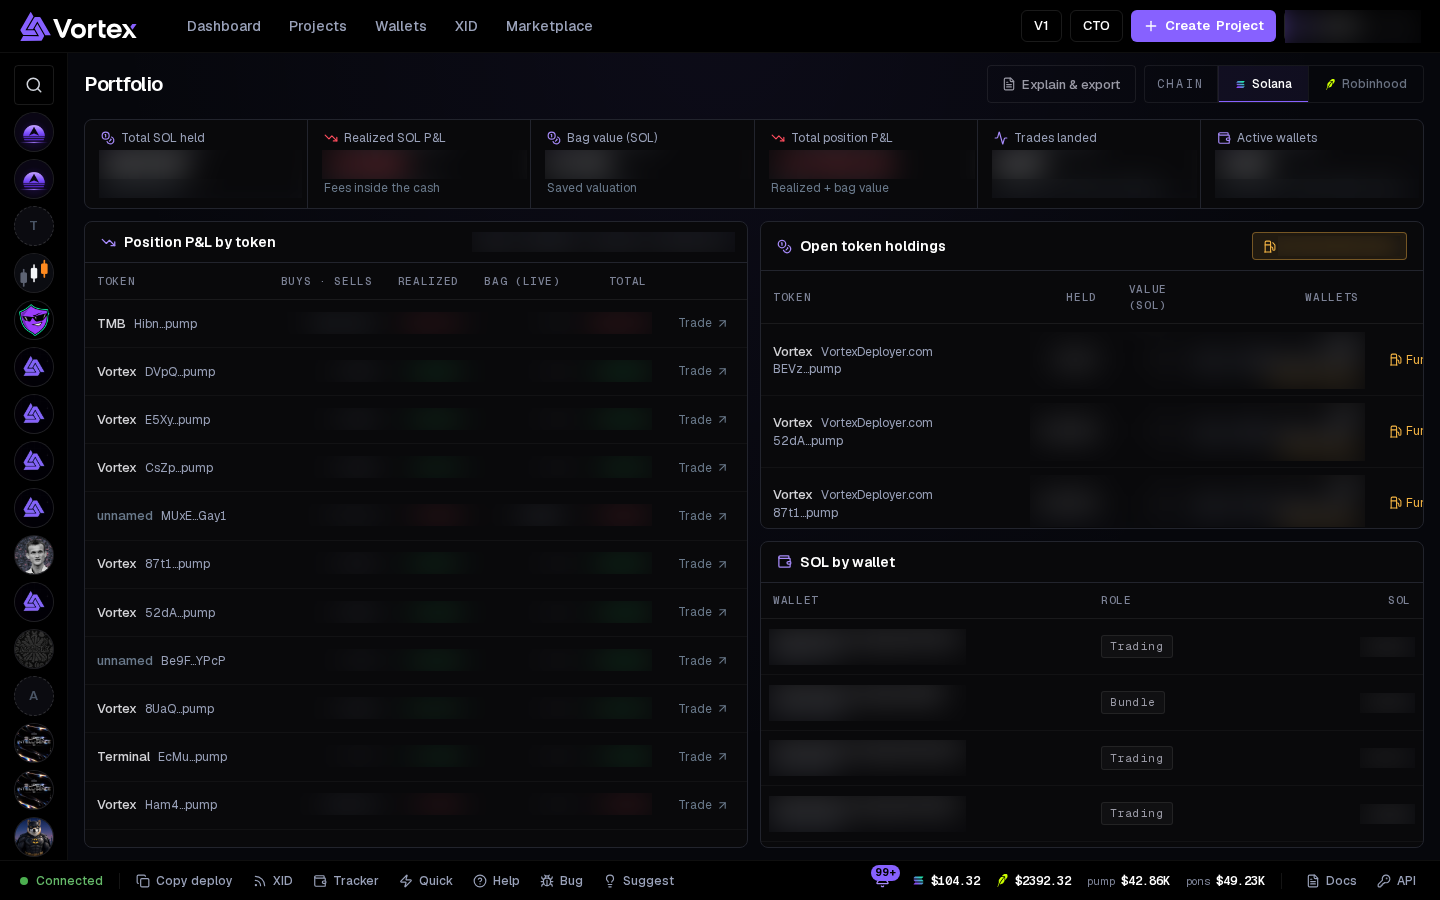Viewport: 1440px width, 900px height.
Task: Switch chain to Solana
Action: (x=1263, y=84)
